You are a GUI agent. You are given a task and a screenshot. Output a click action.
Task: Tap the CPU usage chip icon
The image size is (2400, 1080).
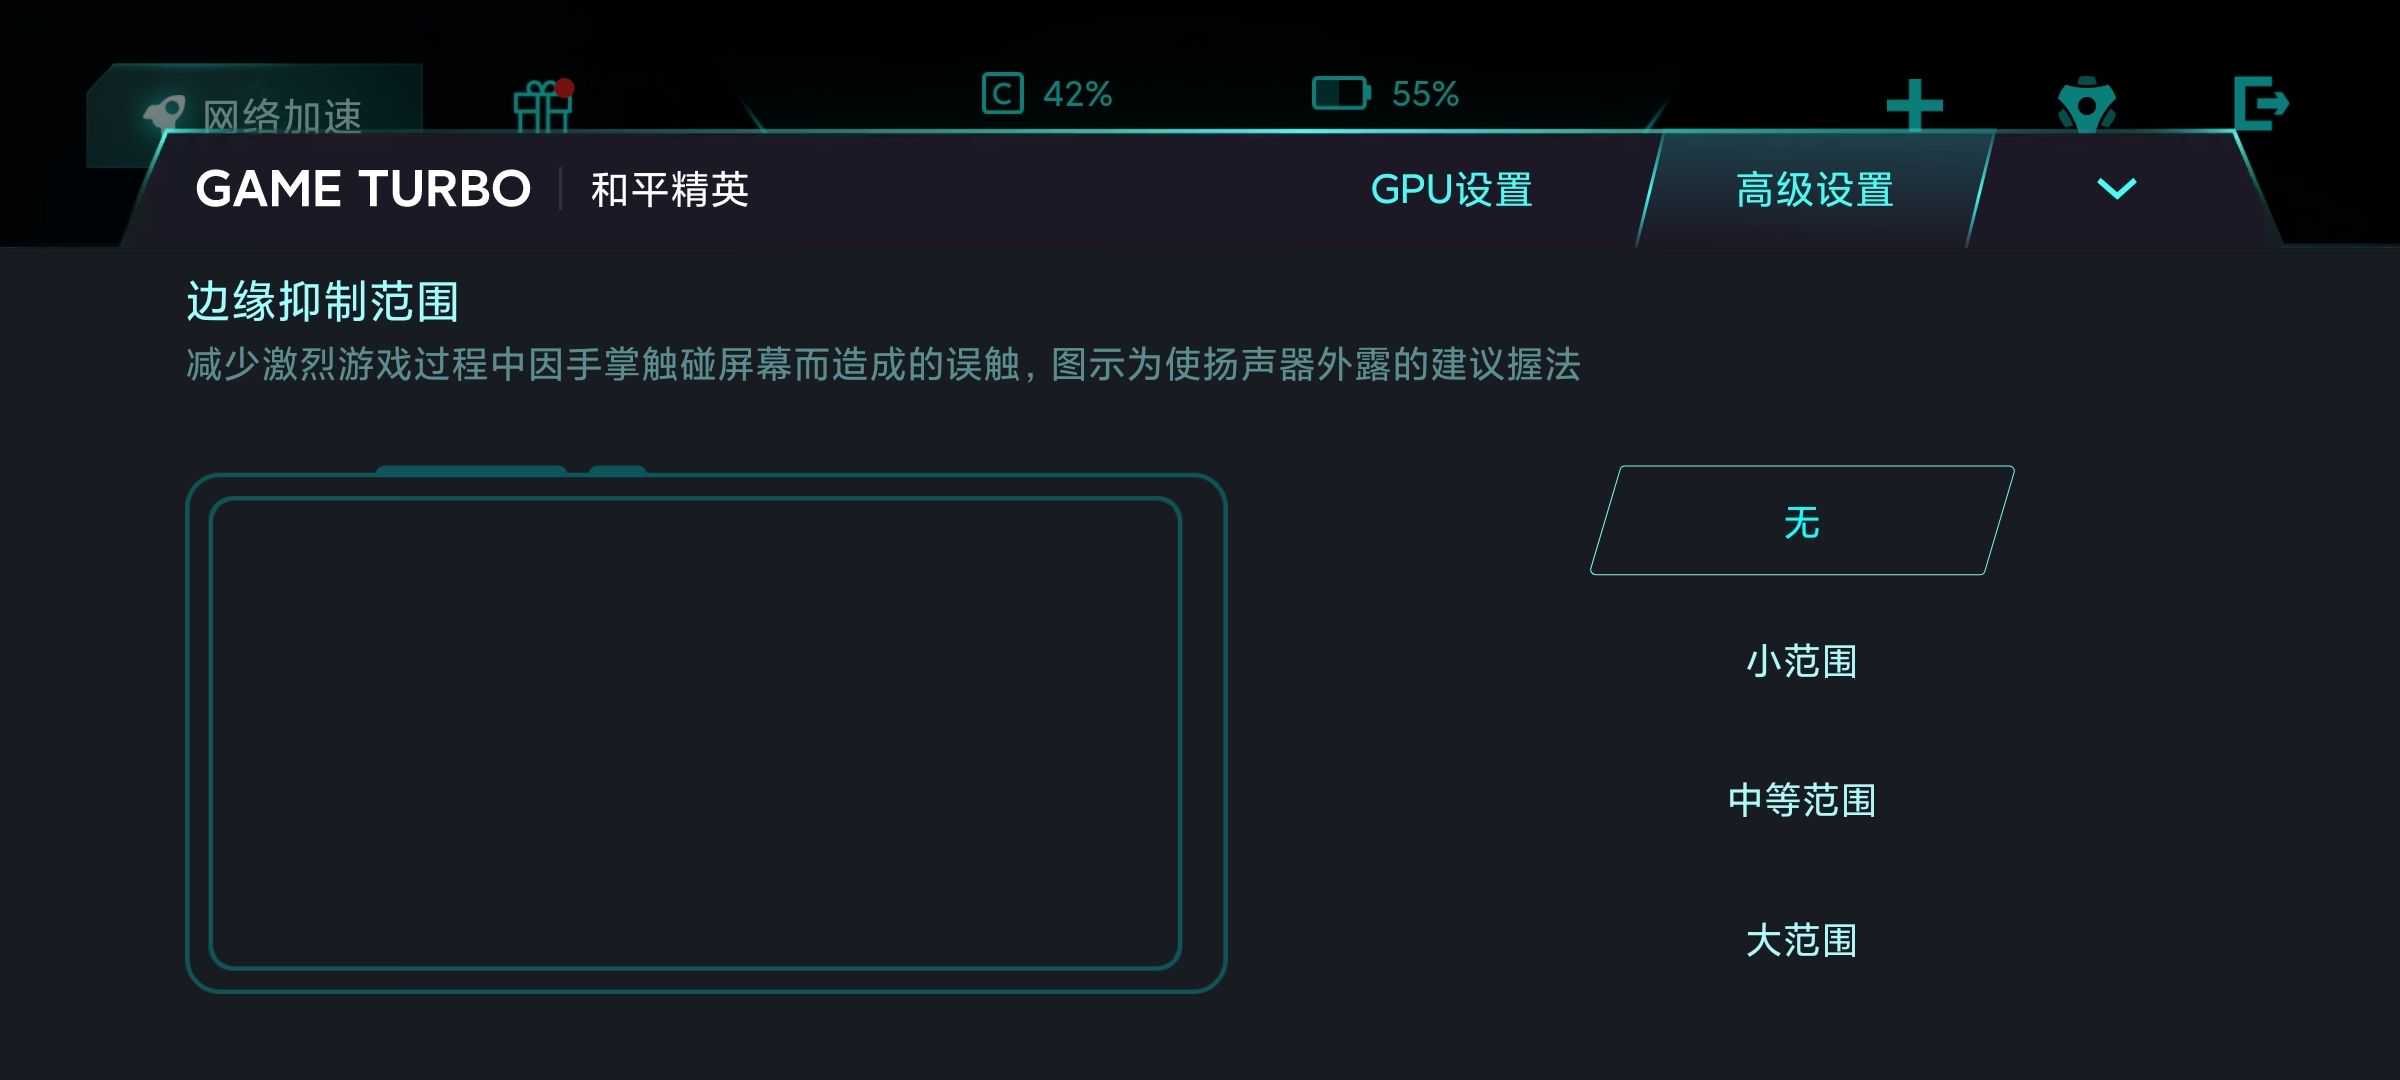click(1002, 94)
